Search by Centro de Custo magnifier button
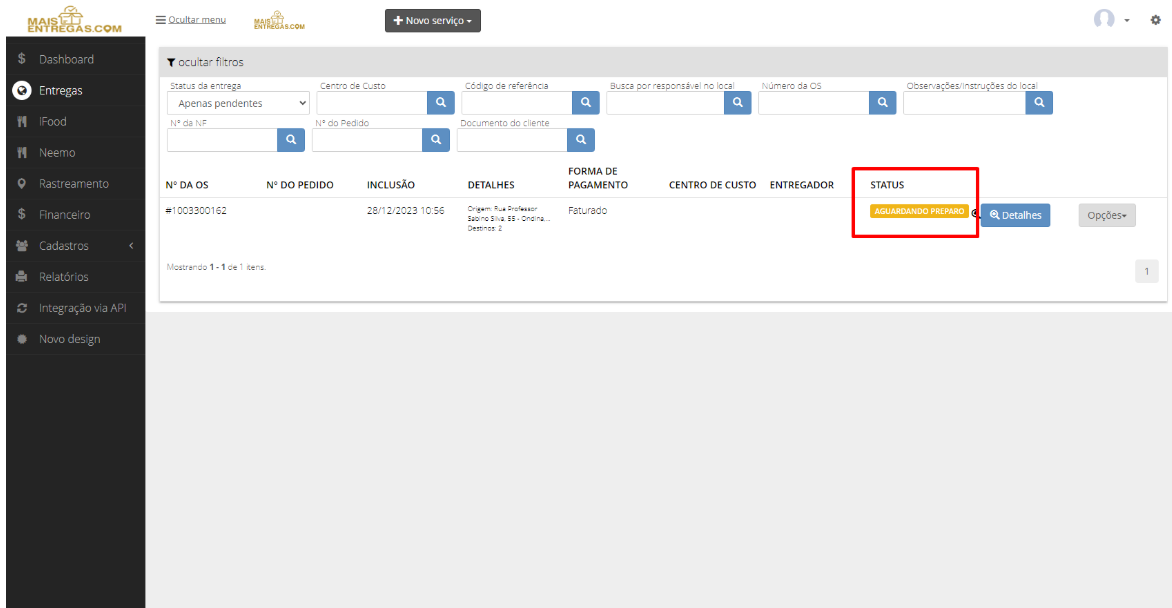 [441, 102]
